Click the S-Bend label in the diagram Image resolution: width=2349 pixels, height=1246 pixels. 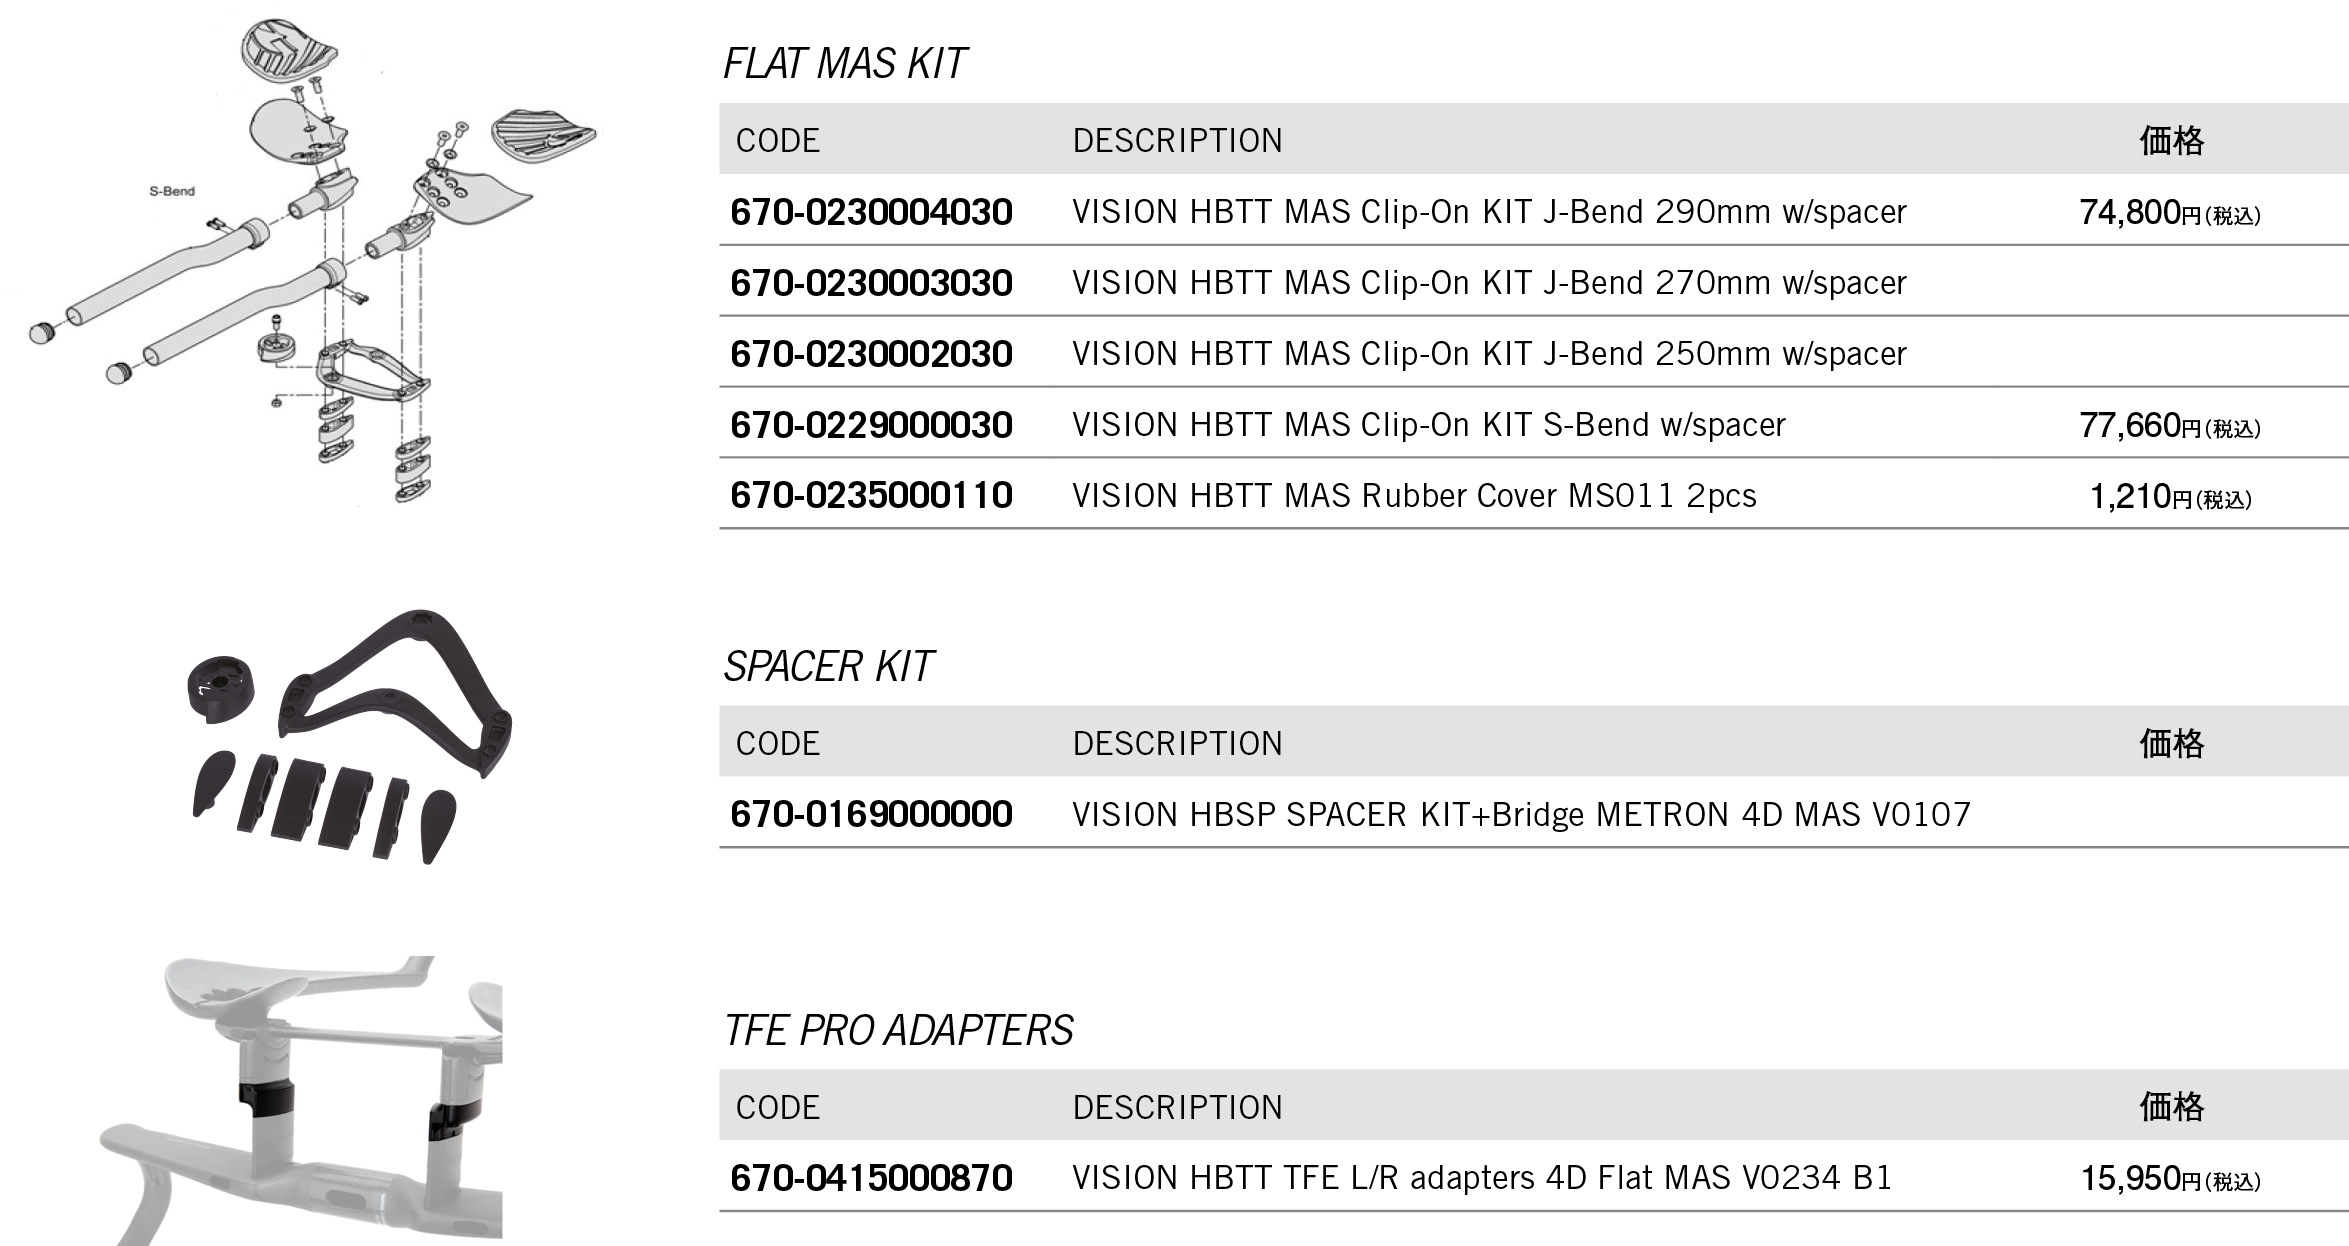click(x=172, y=191)
